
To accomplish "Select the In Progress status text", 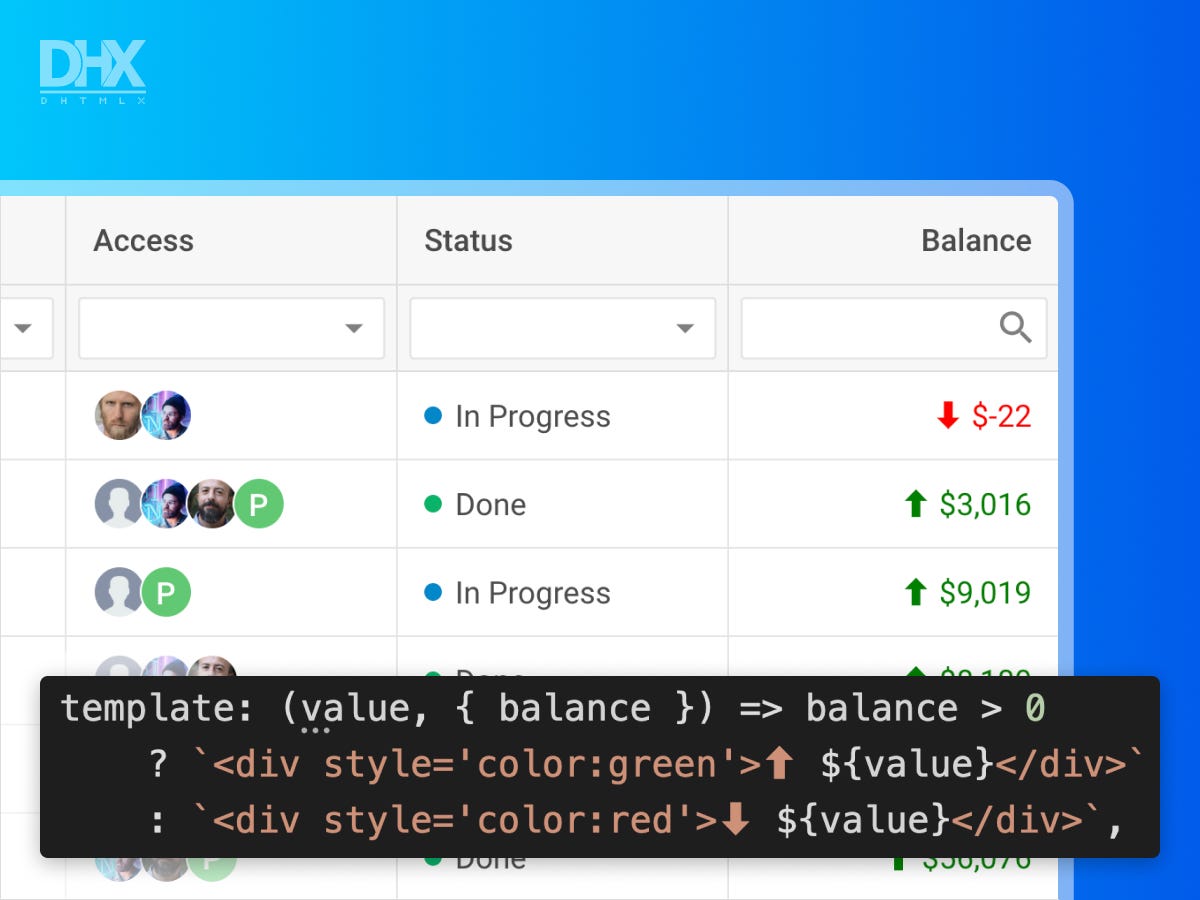I will [x=532, y=417].
